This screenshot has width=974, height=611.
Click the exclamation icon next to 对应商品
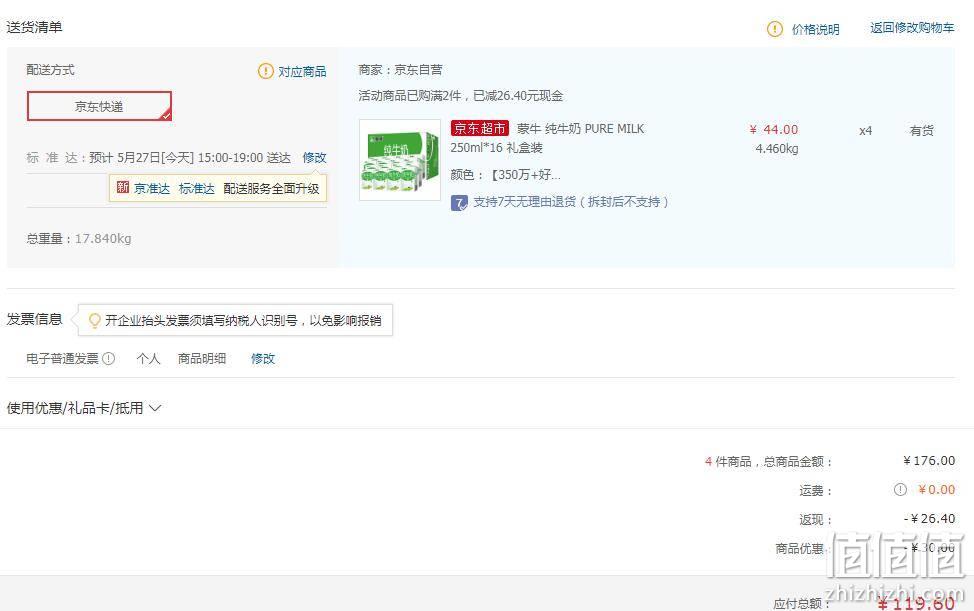(x=265, y=71)
